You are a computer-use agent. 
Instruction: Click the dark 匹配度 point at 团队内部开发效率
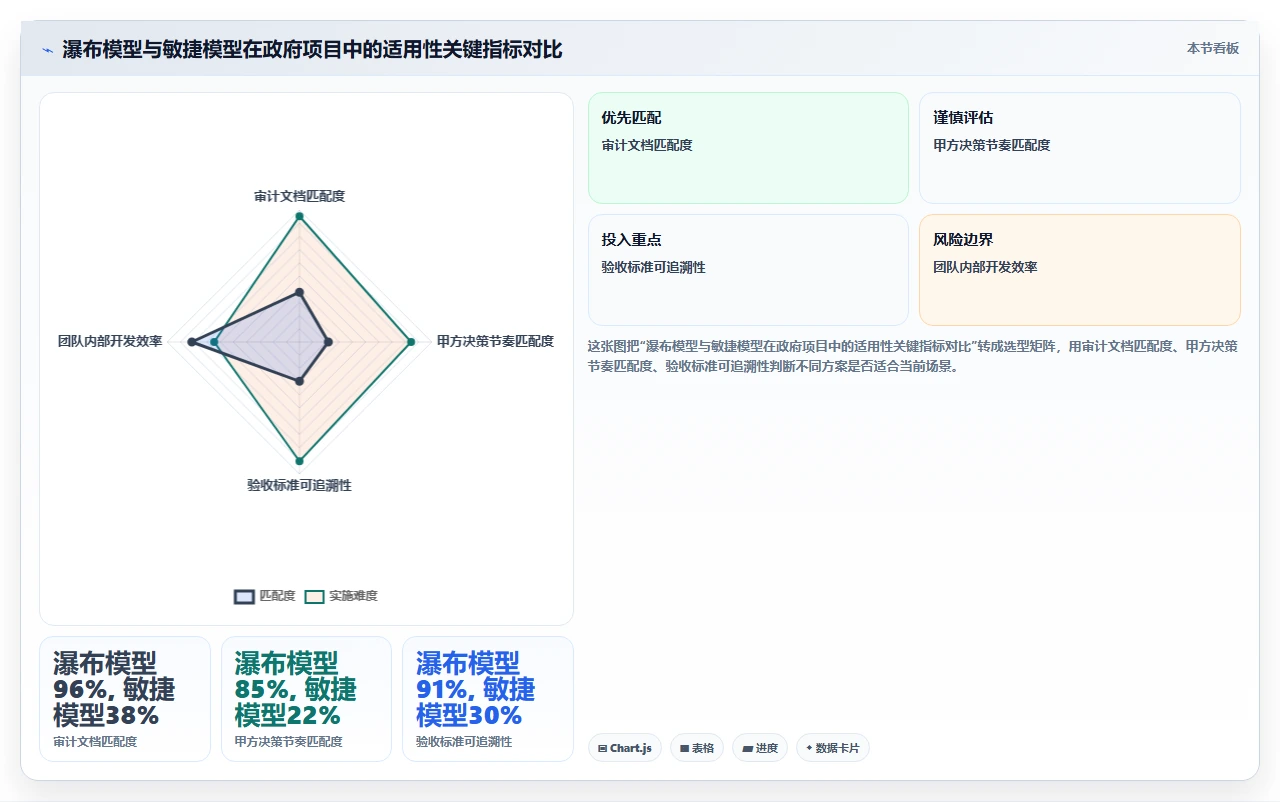pyautogui.click(x=191, y=342)
